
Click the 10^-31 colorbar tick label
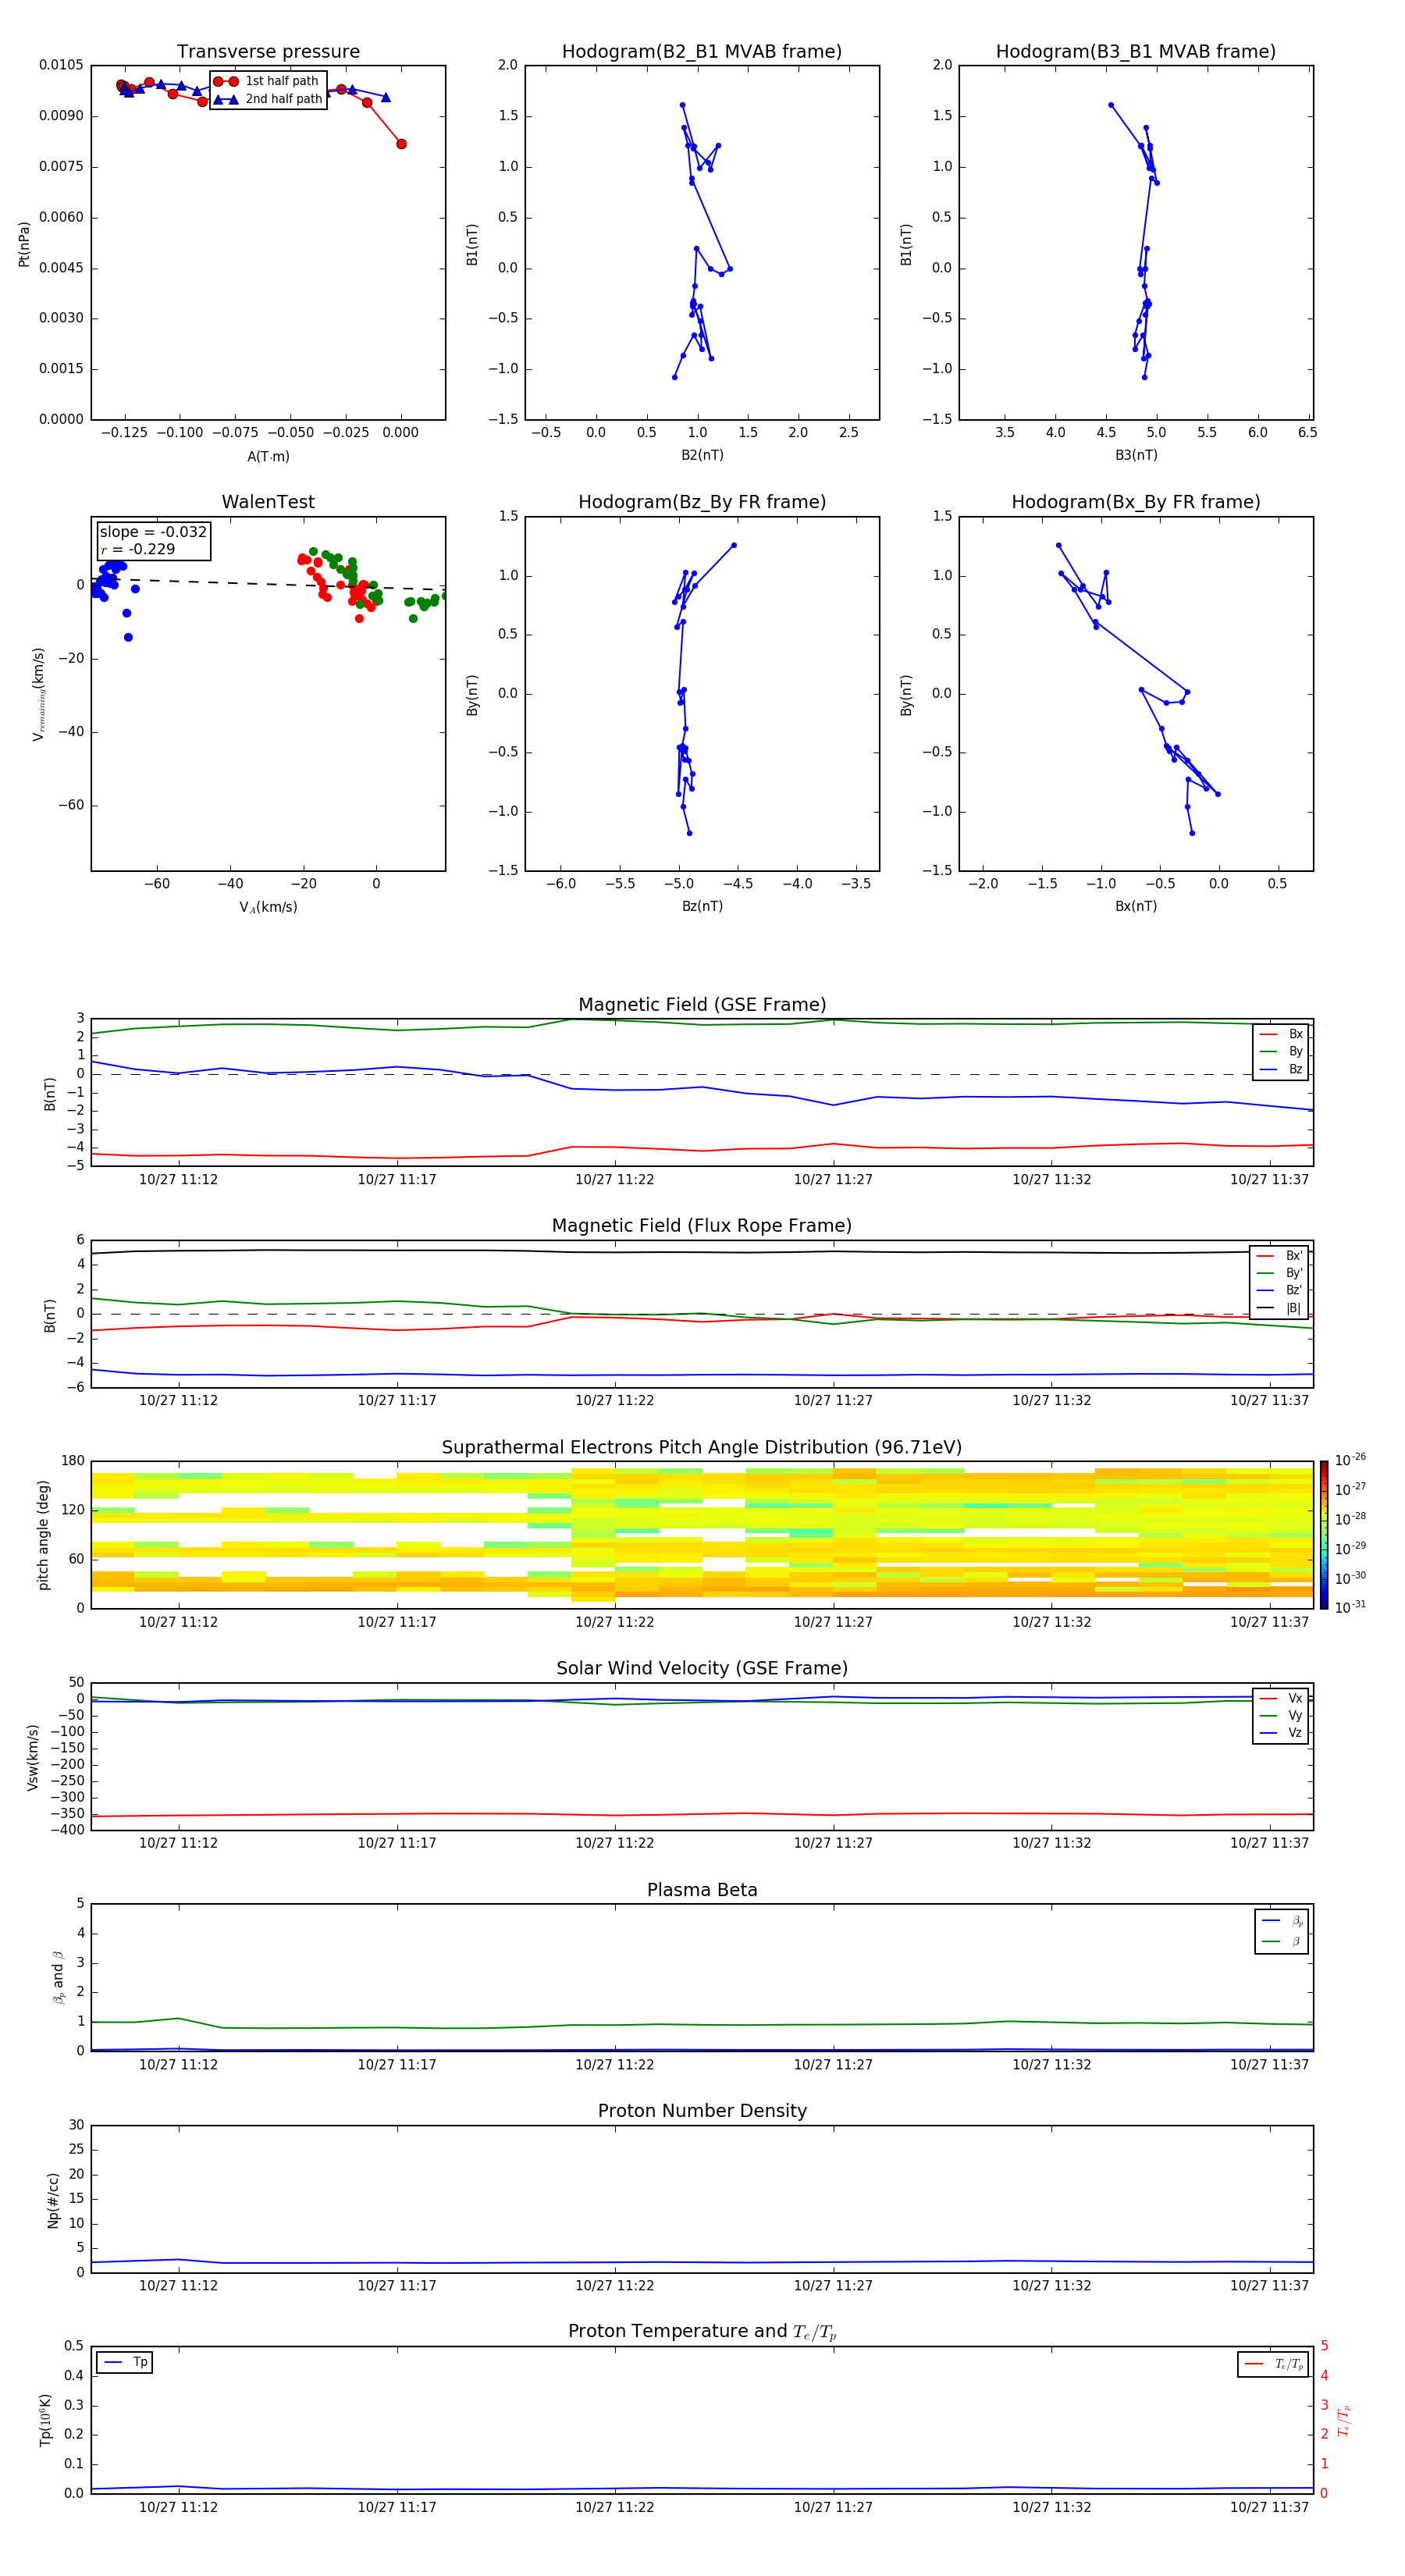click(x=1350, y=1607)
